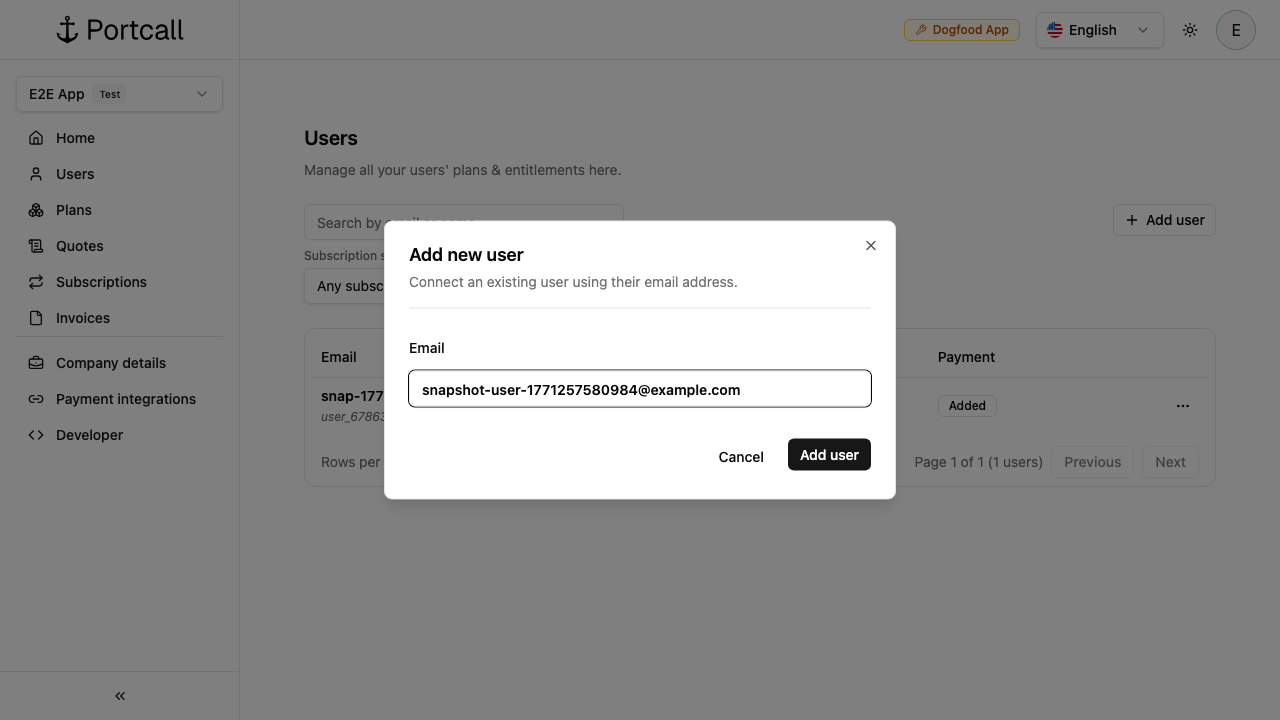
Task: Collapse the sidebar with the double chevron
Action: point(120,696)
